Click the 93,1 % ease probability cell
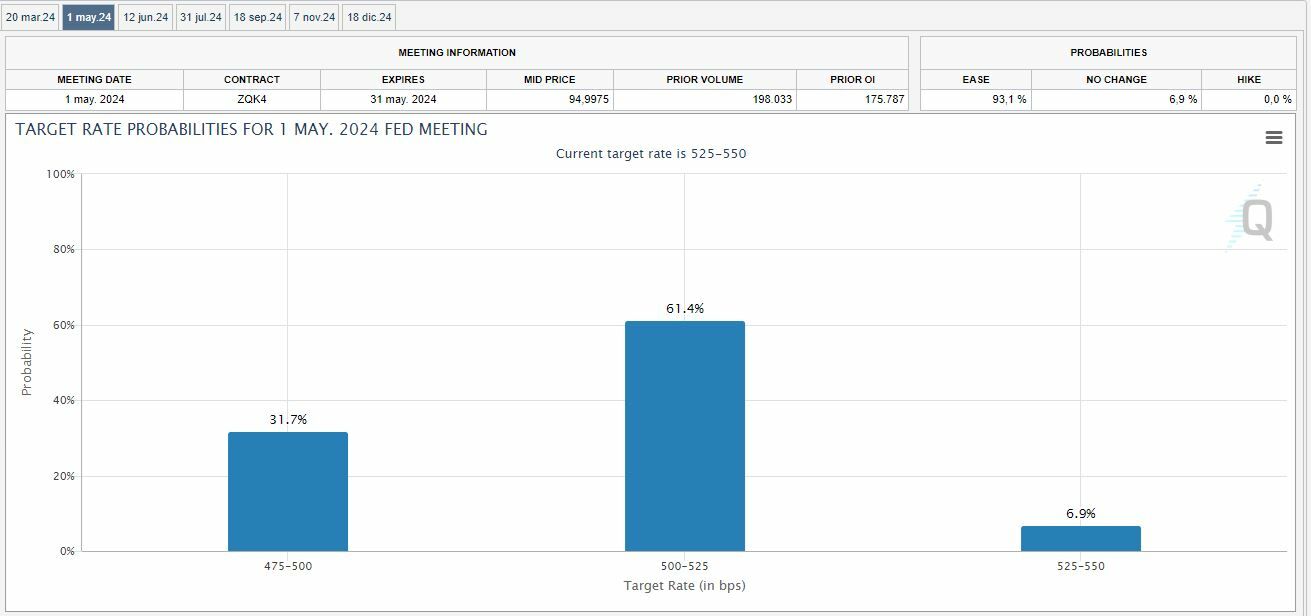 [x=976, y=99]
